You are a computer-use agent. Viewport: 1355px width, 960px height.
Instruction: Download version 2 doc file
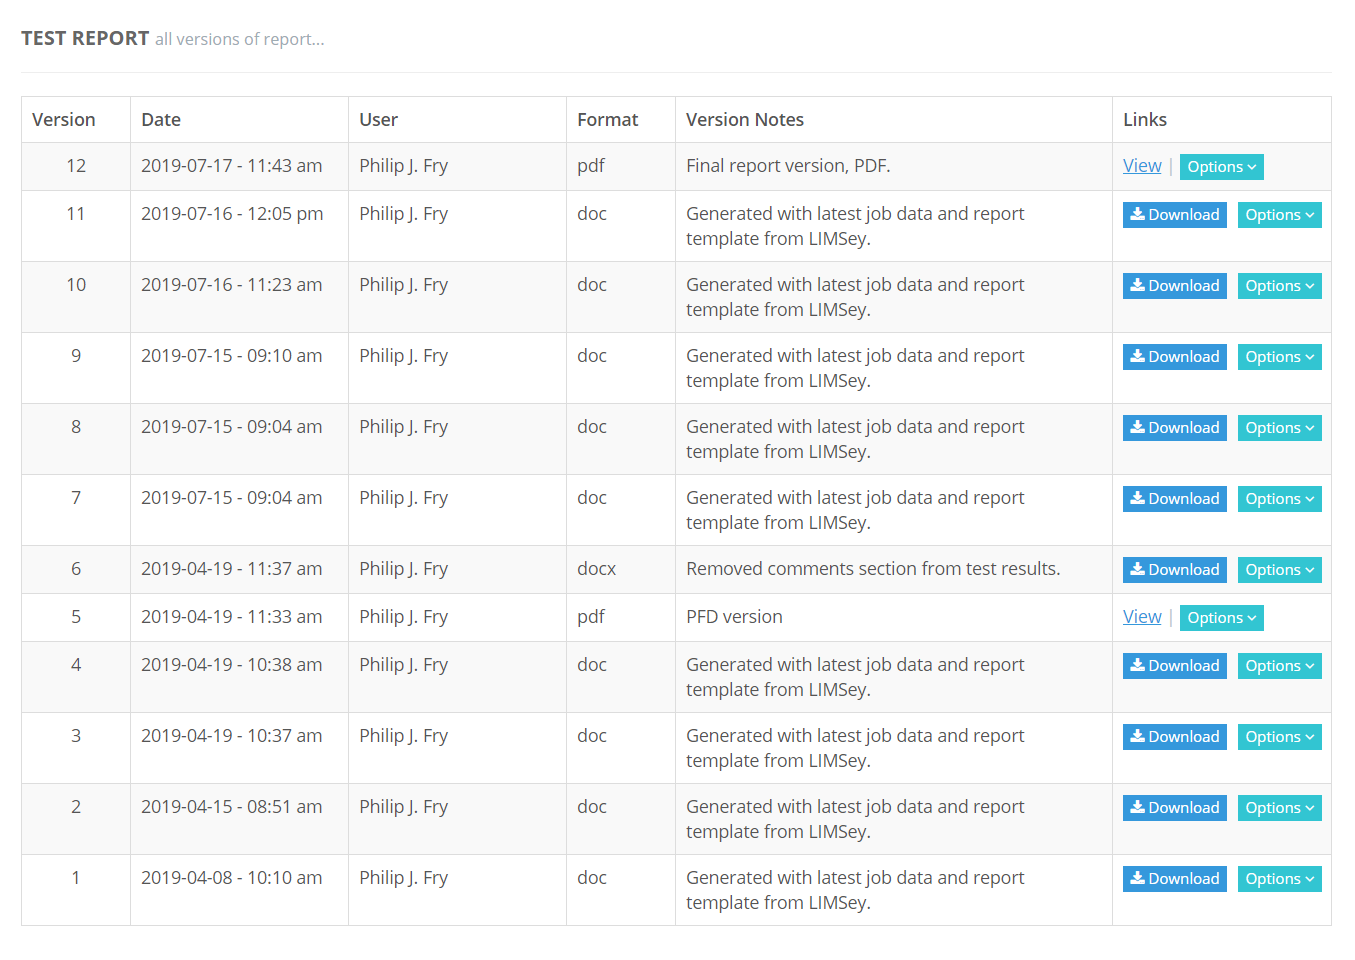click(1174, 808)
